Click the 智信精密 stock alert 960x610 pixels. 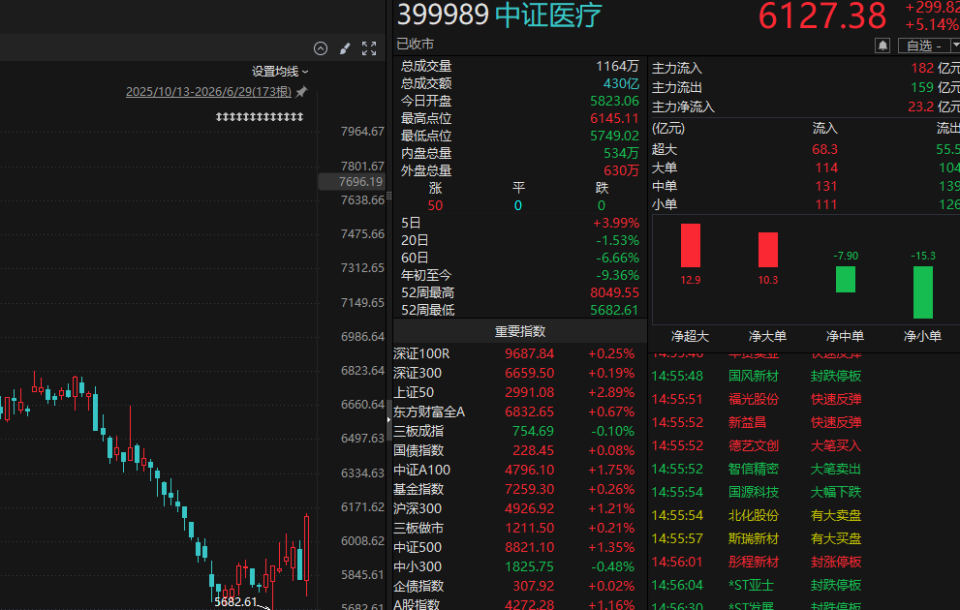pyautogui.click(x=753, y=469)
